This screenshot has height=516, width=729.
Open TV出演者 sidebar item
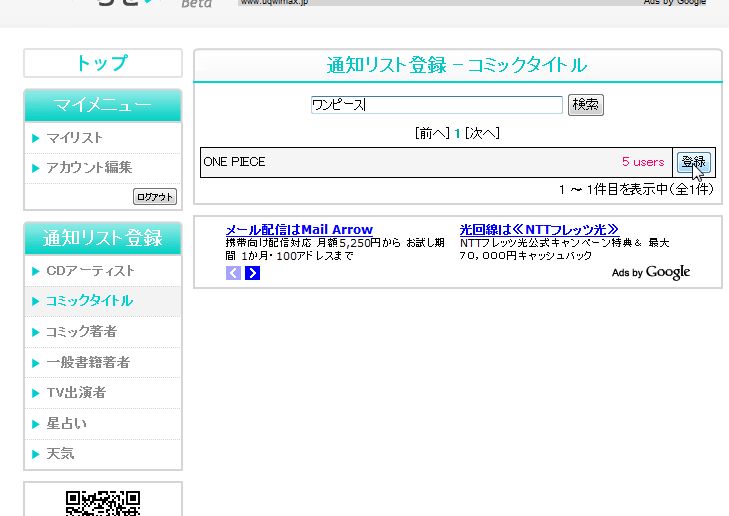click(x=76, y=393)
